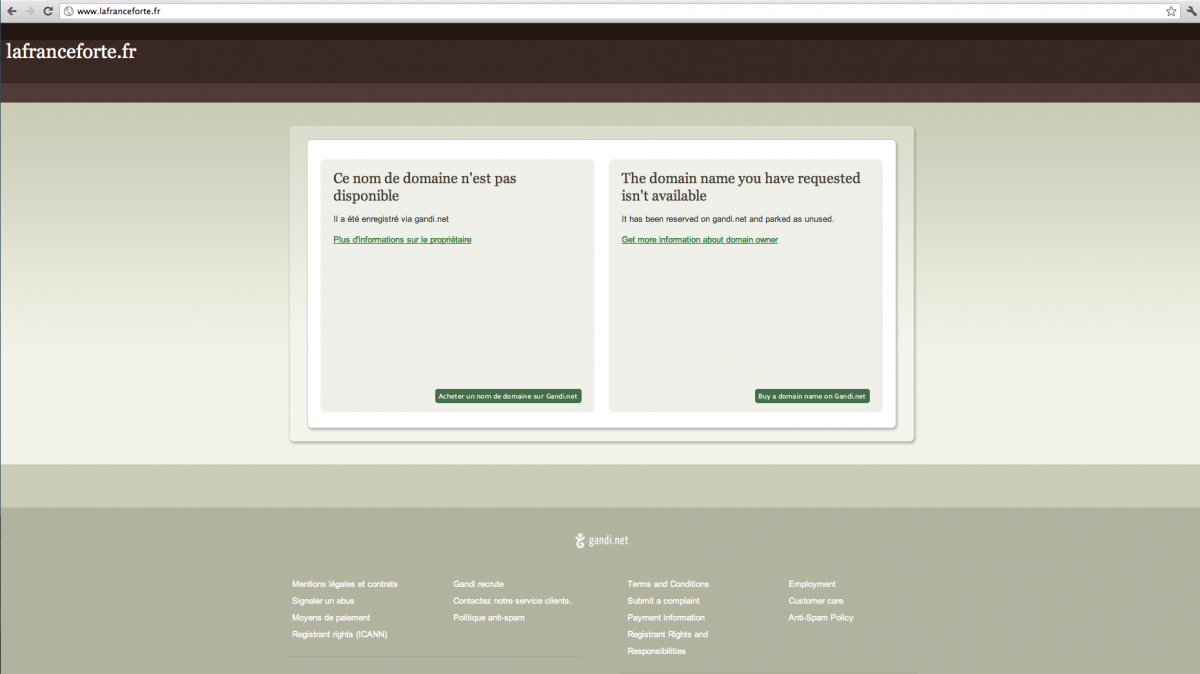Open Gandi recrute link
The image size is (1200, 674).
click(478, 584)
